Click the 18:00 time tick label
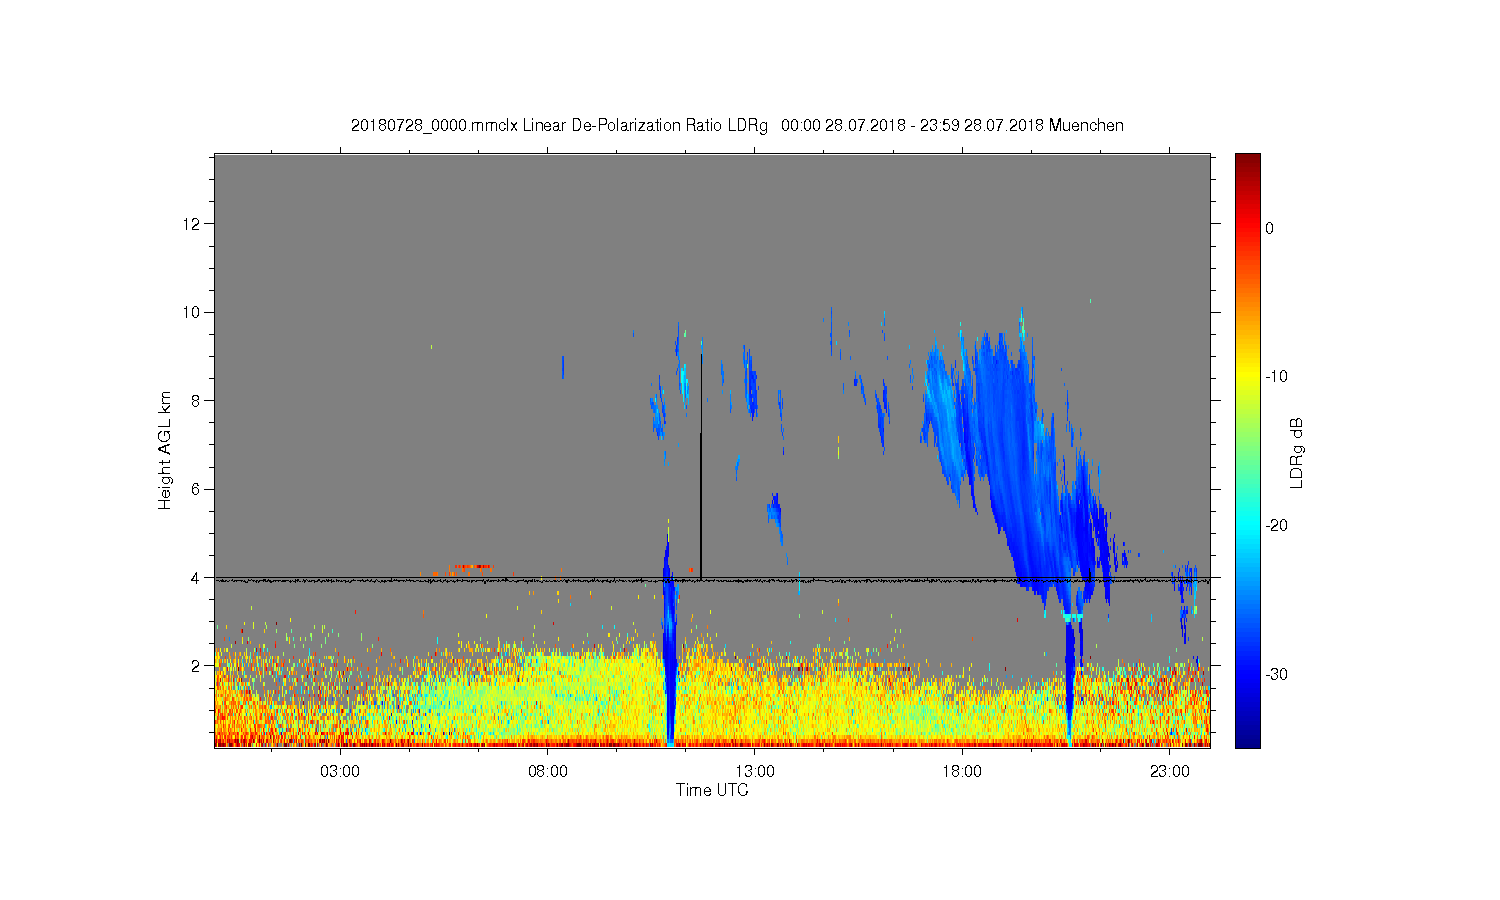Viewport: 1500px width, 900px height. pyautogui.click(x=962, y=772)
